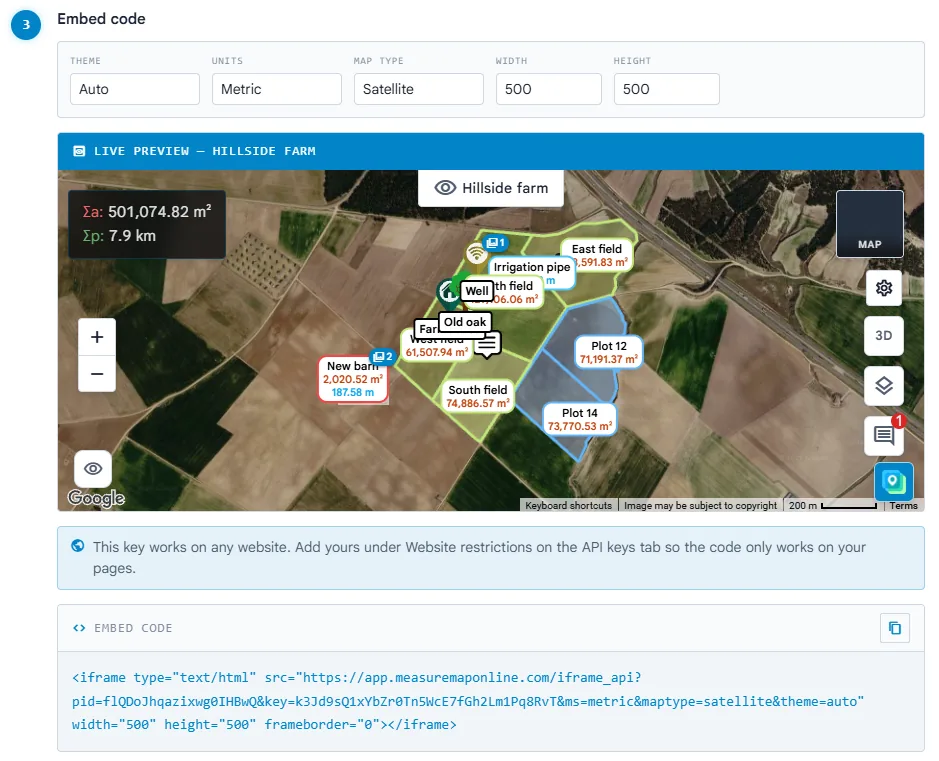
Task: Click the Old oak marker label
Action: coord(465,322)
